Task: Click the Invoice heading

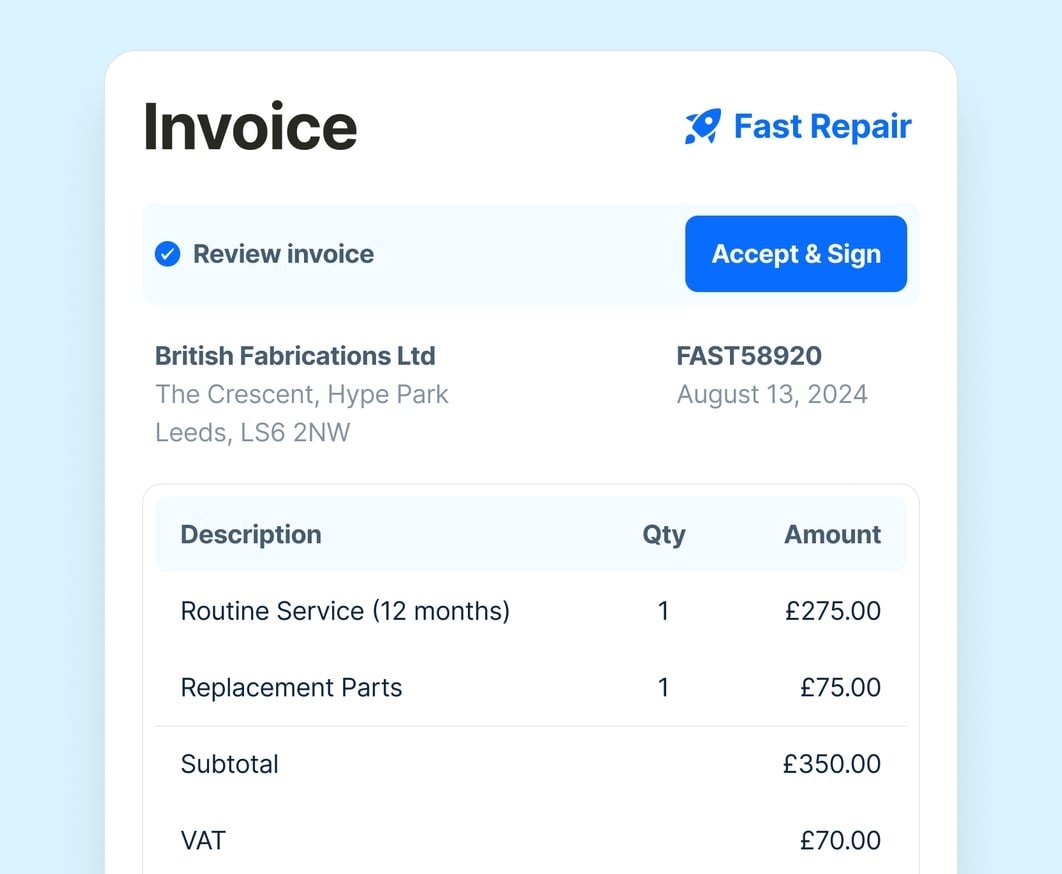Action: point(250,127)
